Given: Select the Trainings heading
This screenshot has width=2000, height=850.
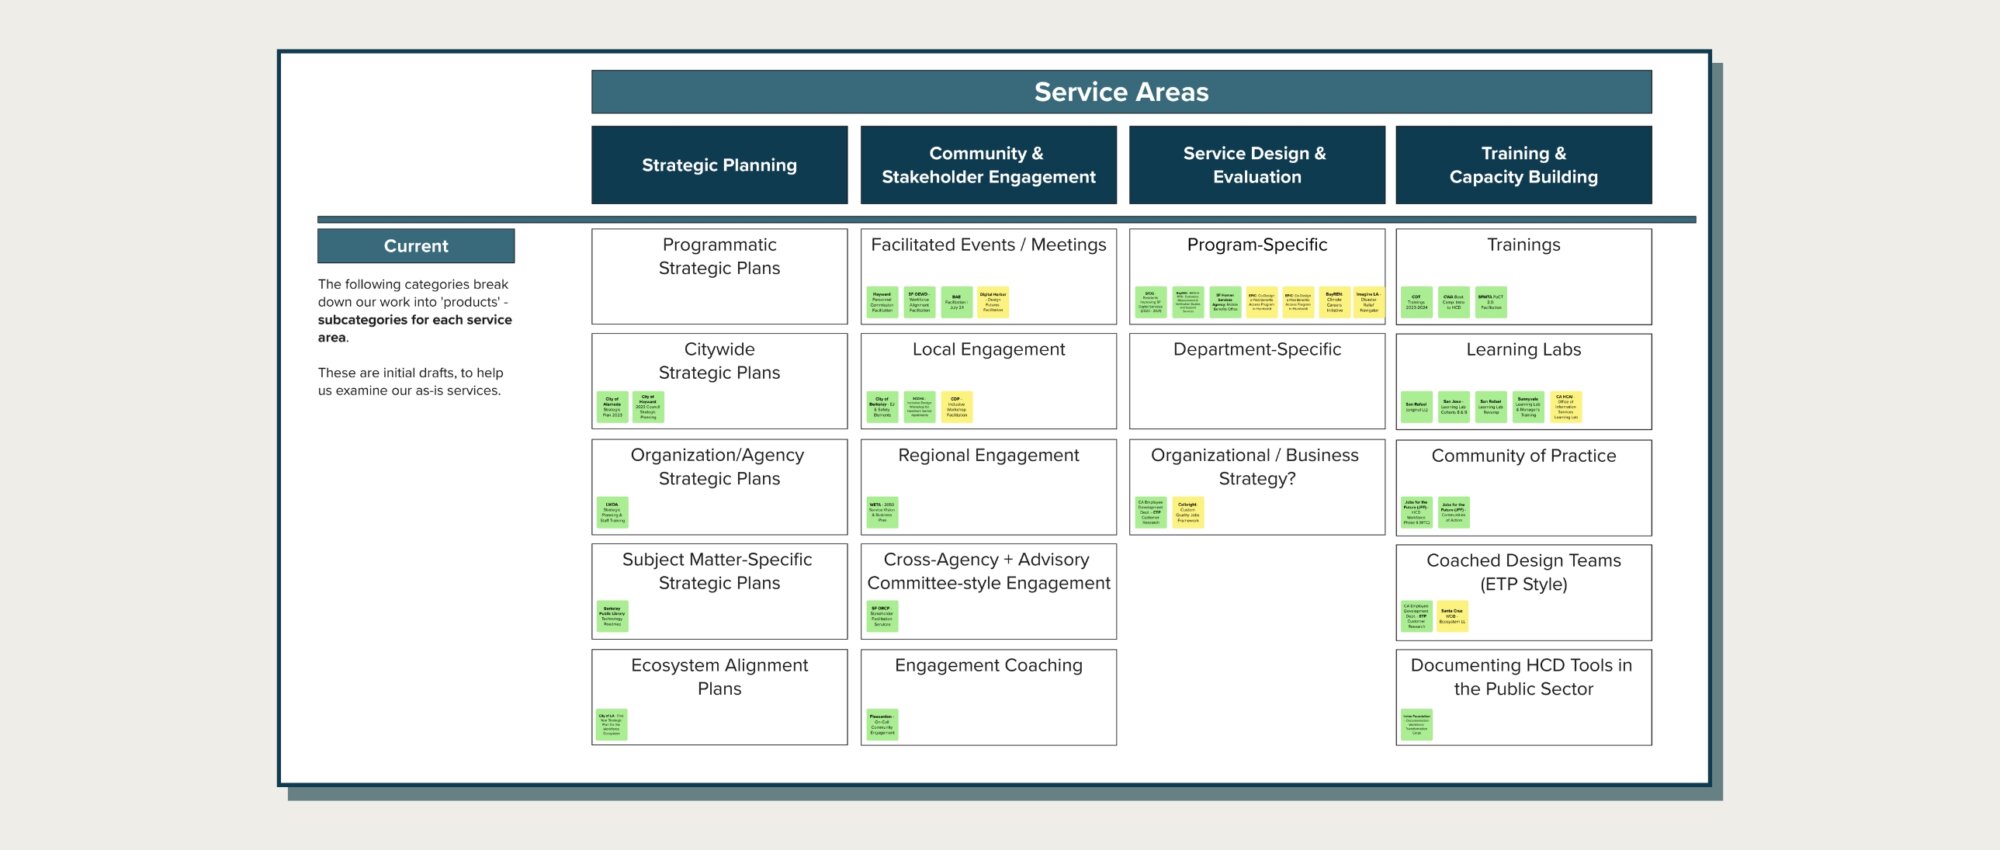Looking at the screenshot, I should click(x=1523, y=244).
